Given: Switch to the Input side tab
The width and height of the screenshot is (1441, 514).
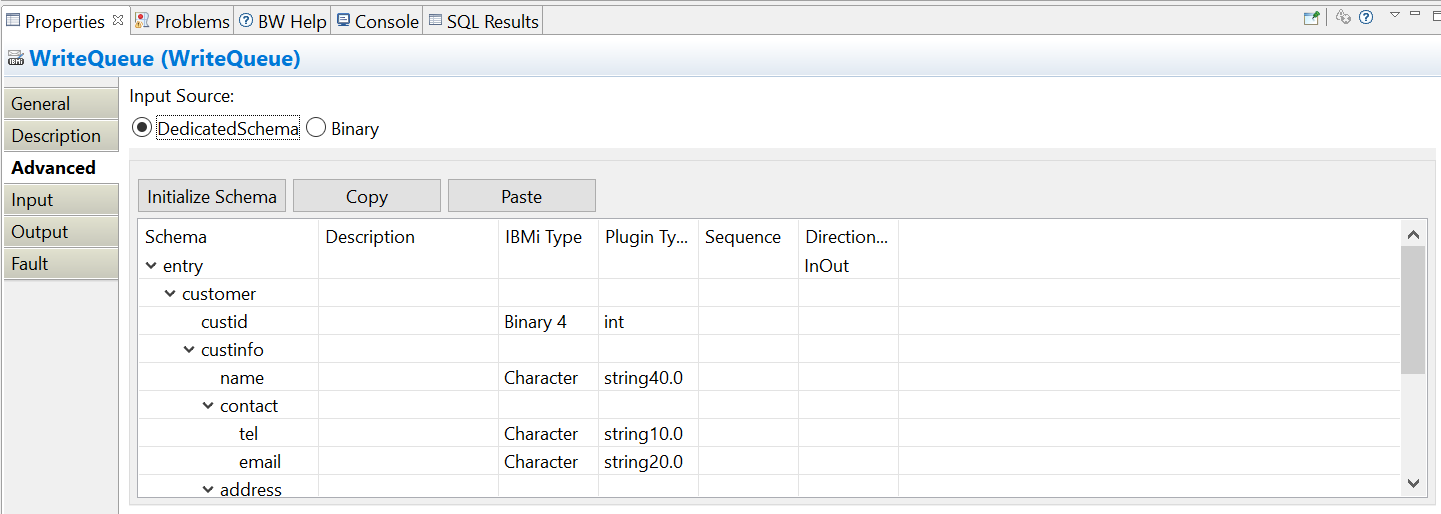Looking at the screenshot, I should pos(33,200).
